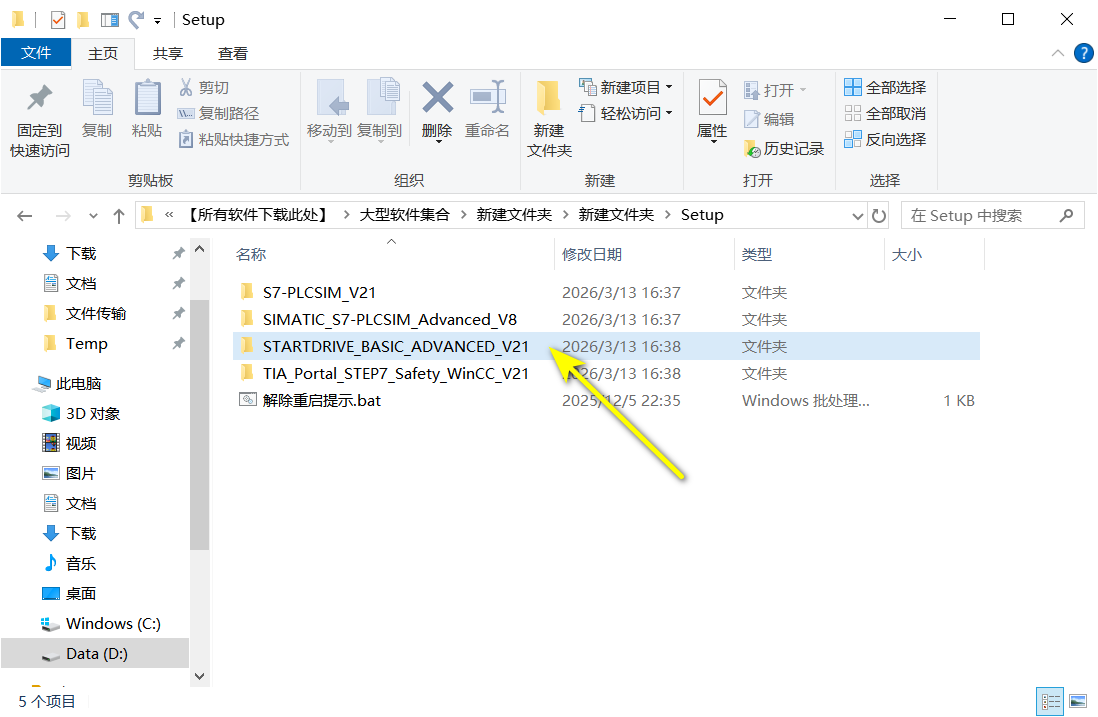Click Copy path (复制路径)
The width and height of the screenshot is (1098, 717).
pos(218,113)
